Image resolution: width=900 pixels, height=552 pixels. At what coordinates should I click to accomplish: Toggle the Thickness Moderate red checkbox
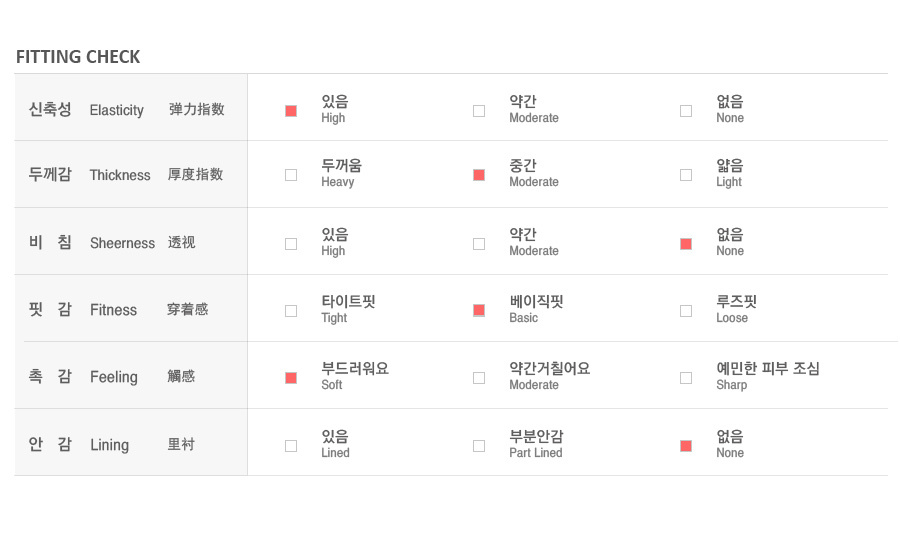pos(479,174)
